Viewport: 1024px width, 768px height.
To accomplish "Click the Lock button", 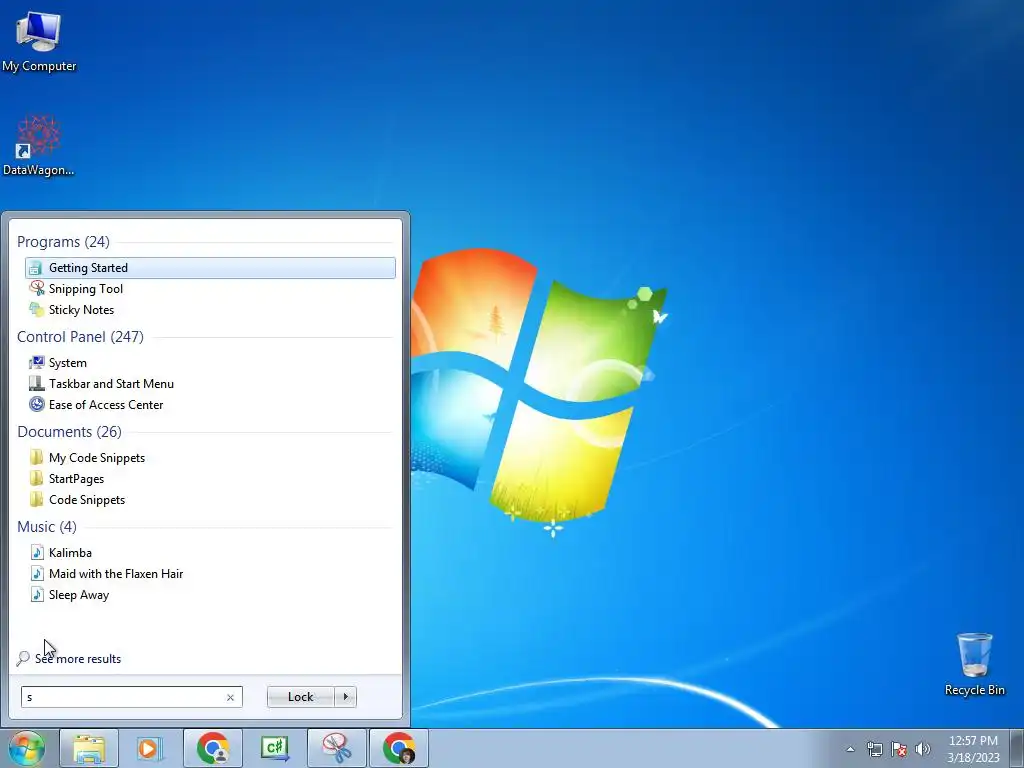I will [x=300, y=697].
